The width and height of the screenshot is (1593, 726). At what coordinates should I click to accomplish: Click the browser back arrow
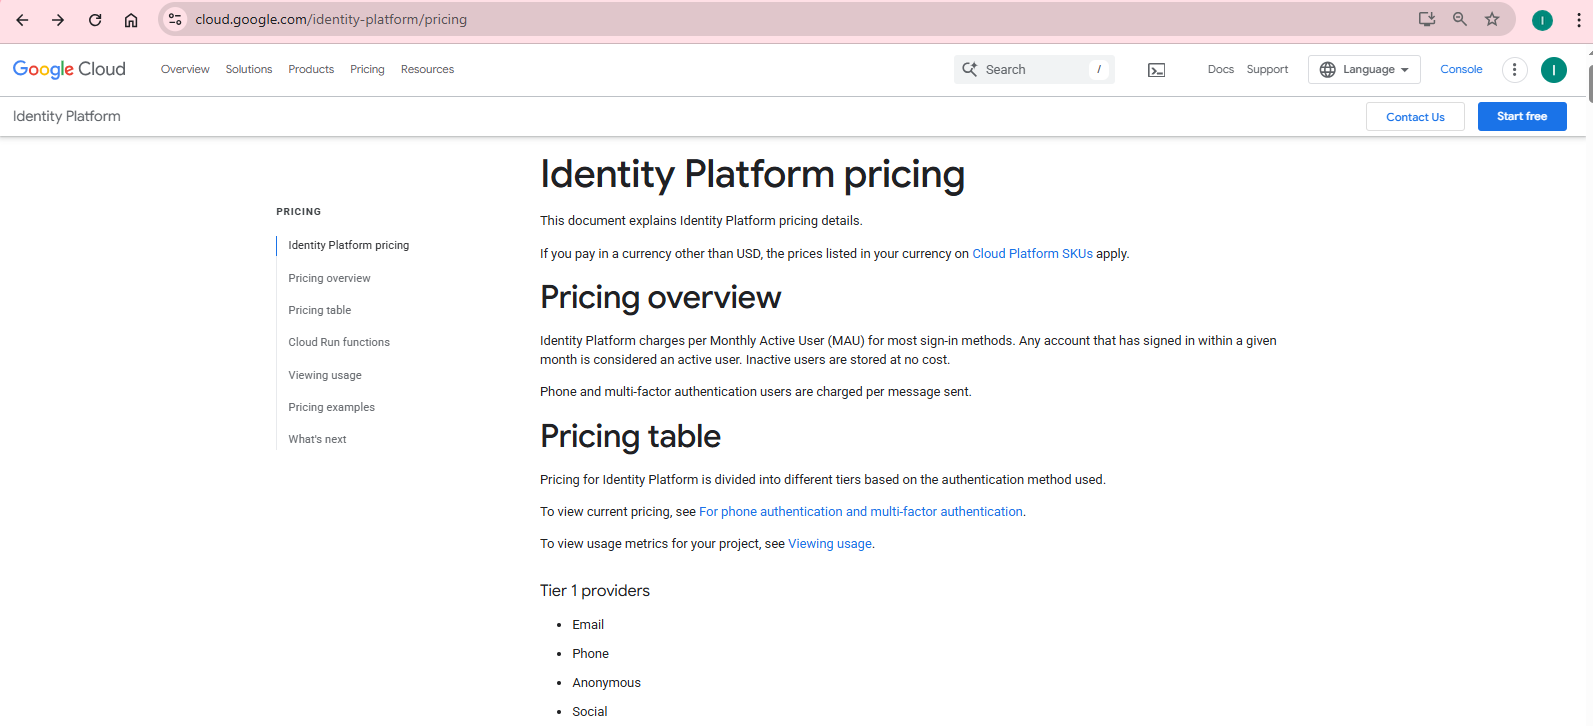click(22, 20)
